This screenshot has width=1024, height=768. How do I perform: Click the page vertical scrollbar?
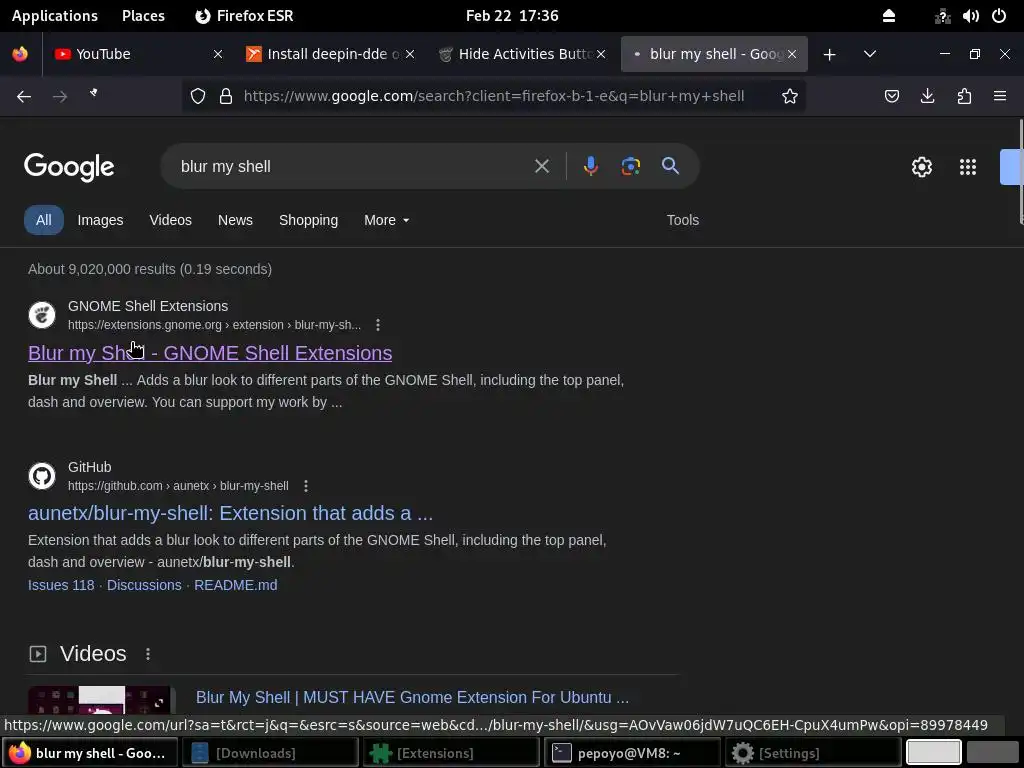tap(1021, 172)
